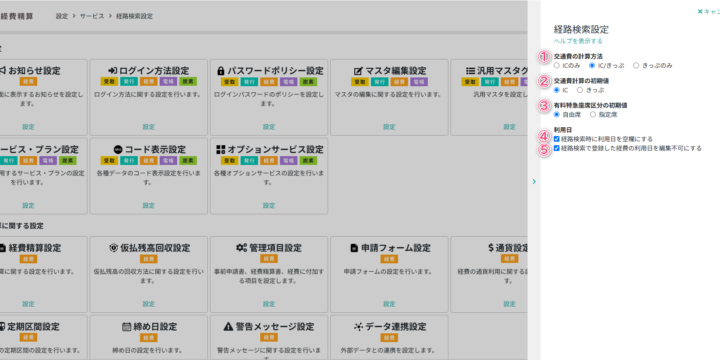Open 設定 link under オプションサービス設定

[x=269, y=205]
